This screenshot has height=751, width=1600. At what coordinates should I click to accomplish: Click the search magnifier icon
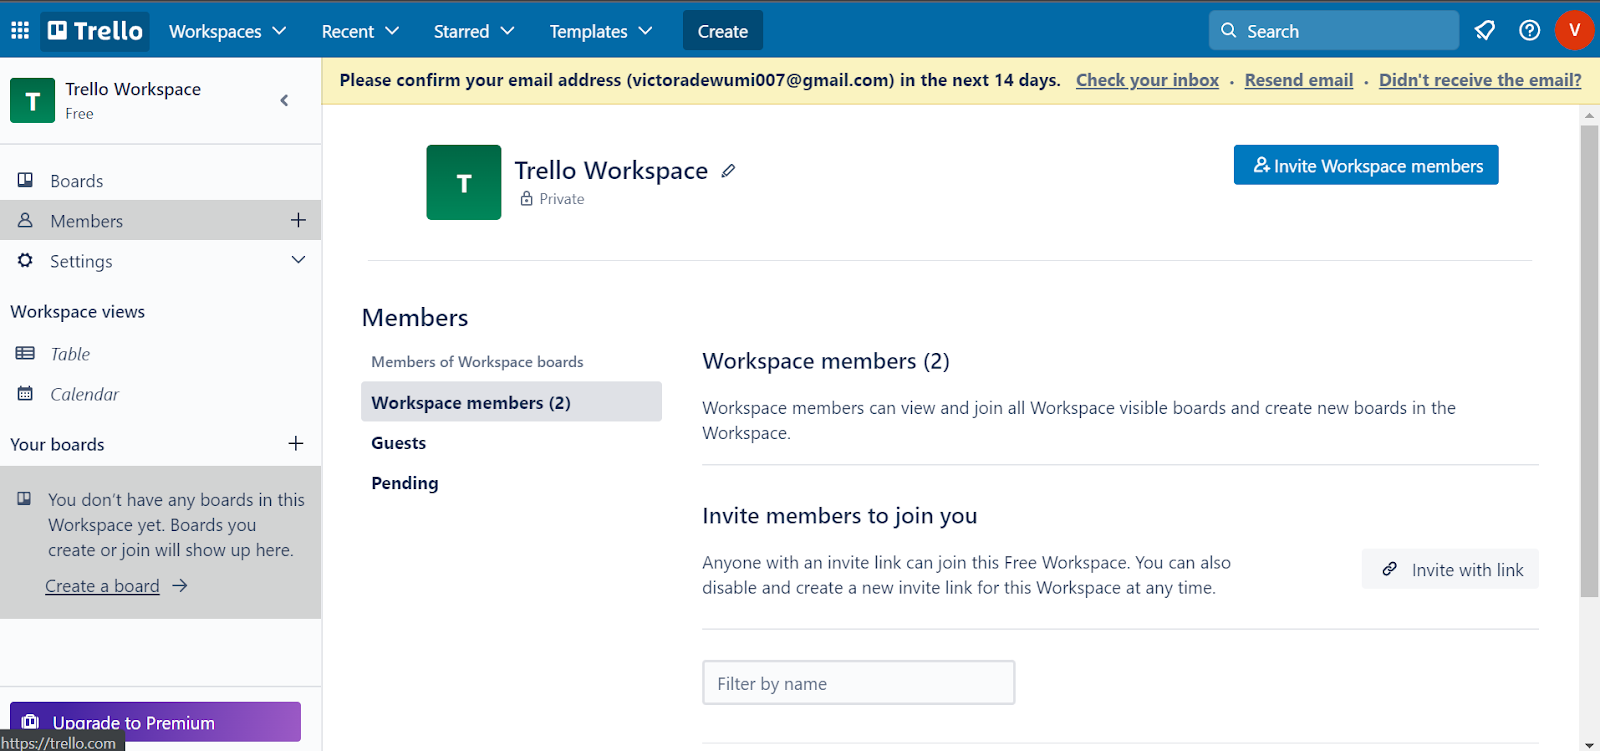coord(1229,30)
